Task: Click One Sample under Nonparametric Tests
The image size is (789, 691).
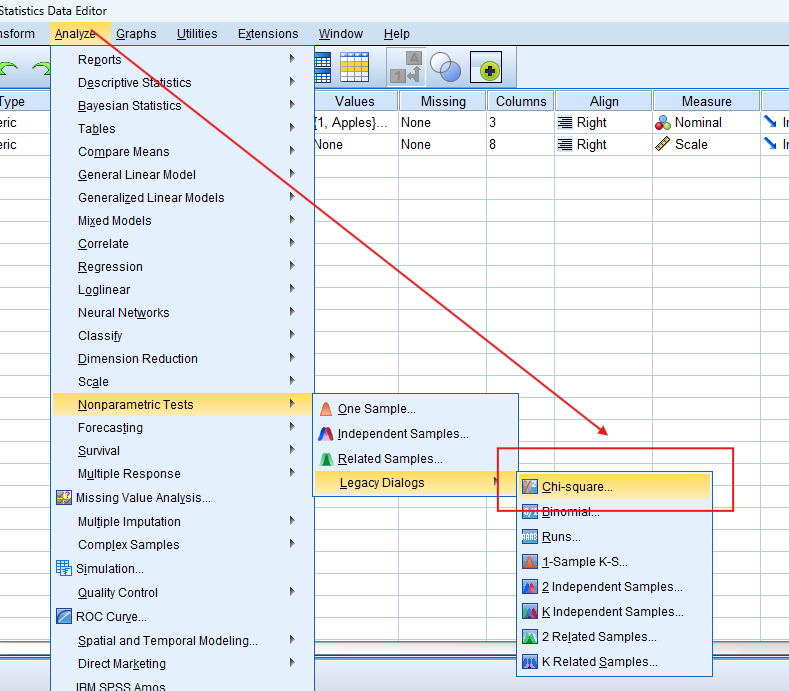Action: [x=376, y=409]
